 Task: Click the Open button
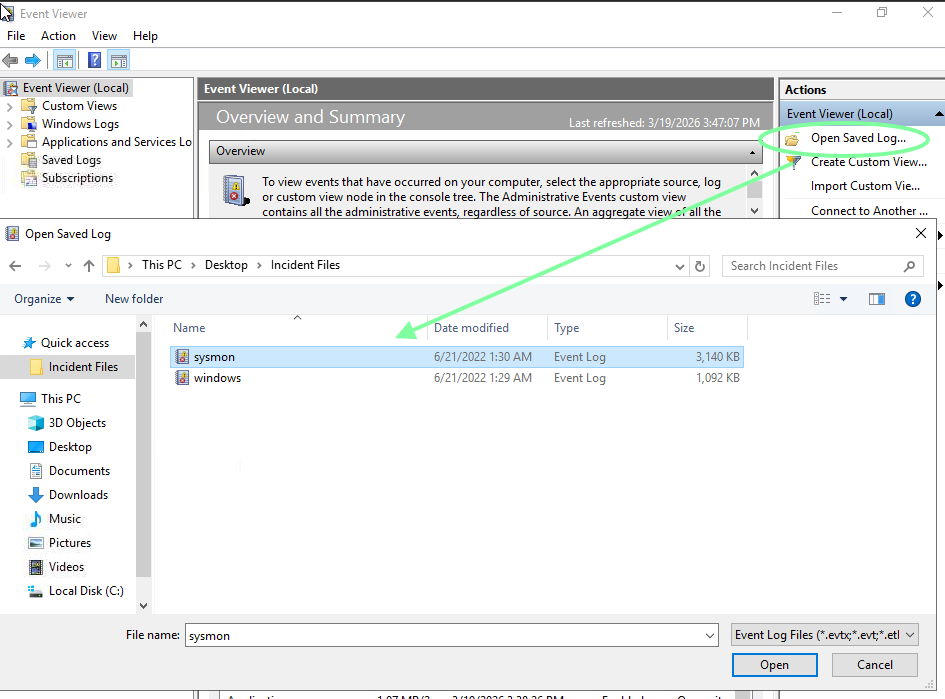coord(774,665)
